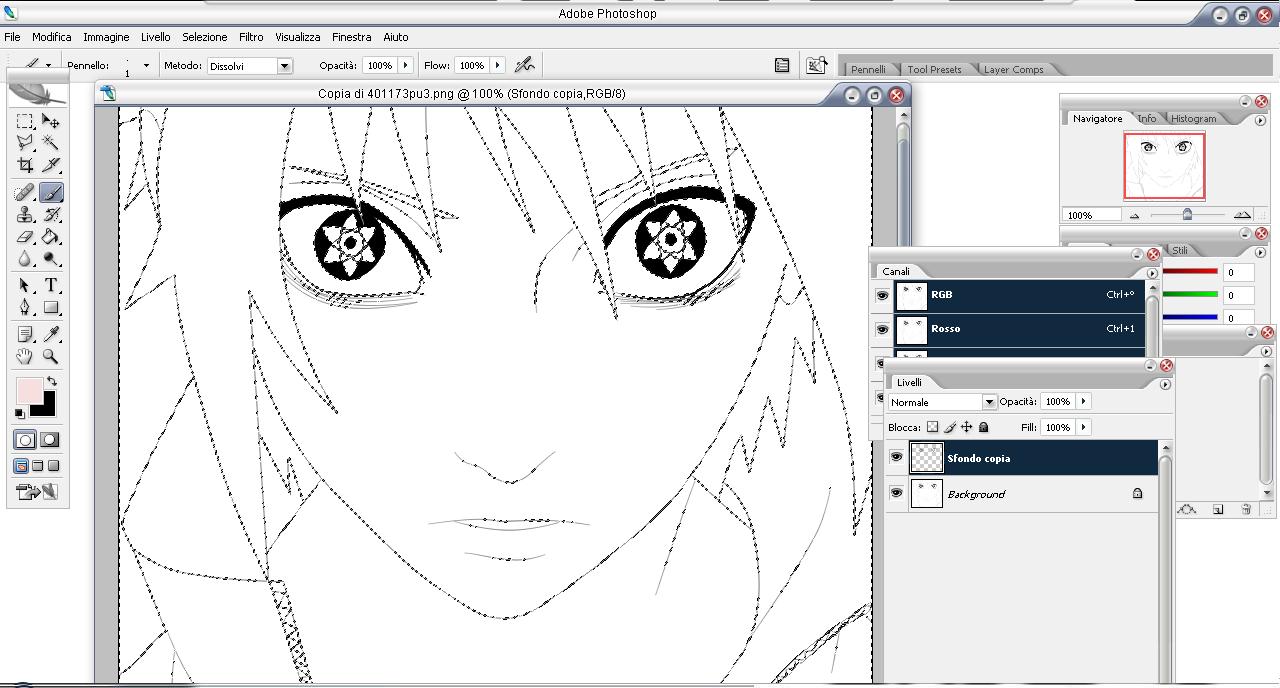
Task: Expand the layer Opacità slider arrow
Action: point(1083,401)
